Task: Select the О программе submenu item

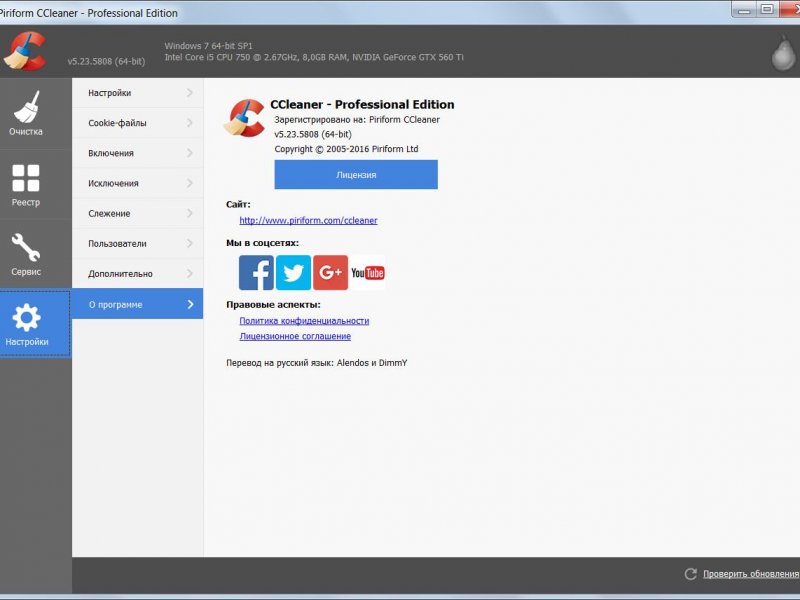Action: click(x=138, y=304)
